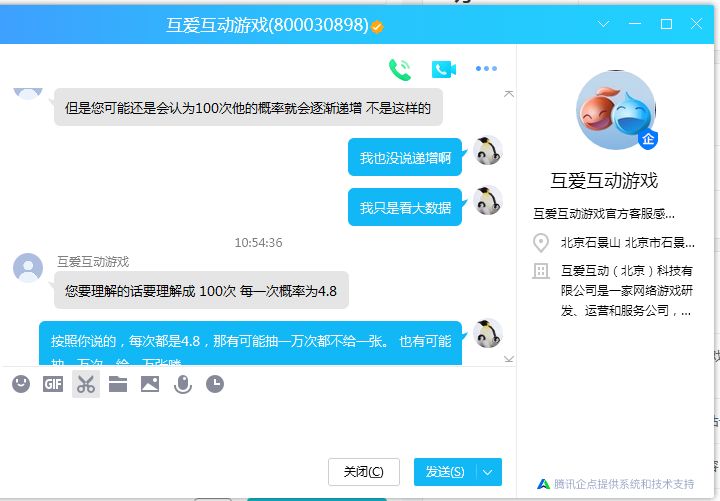Click the message starting 但是您可能还是会认为100次
The width and height of the screenshot is (720, 501).
[248, 107]
